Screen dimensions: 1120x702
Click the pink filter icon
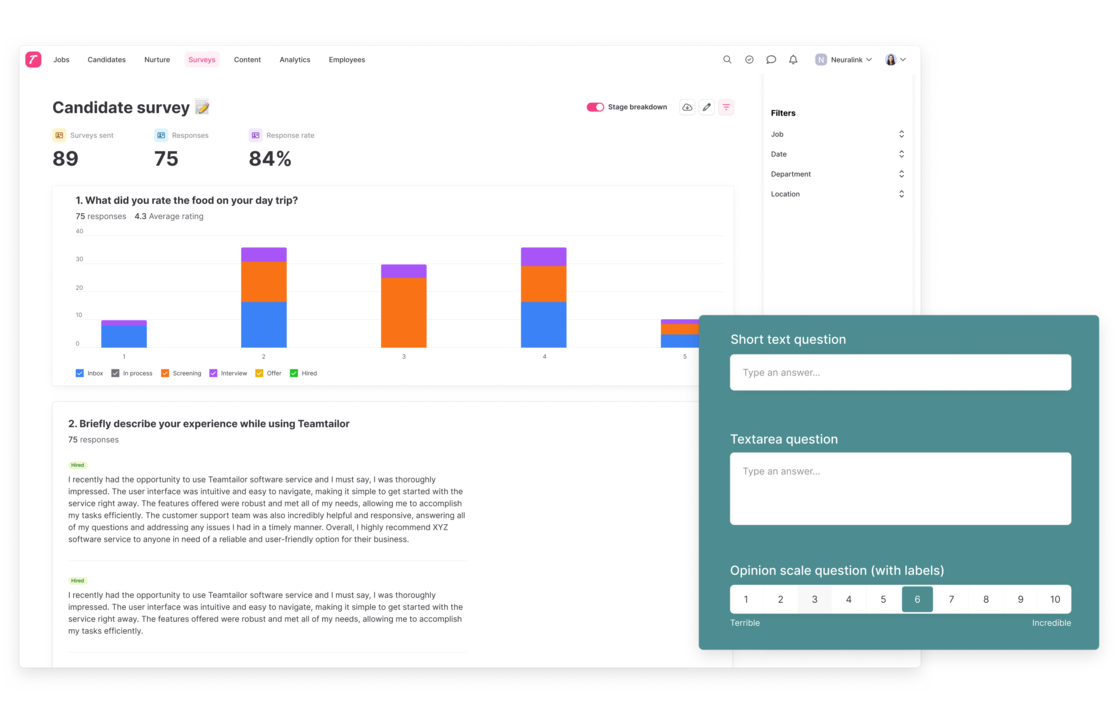point(726,107)
